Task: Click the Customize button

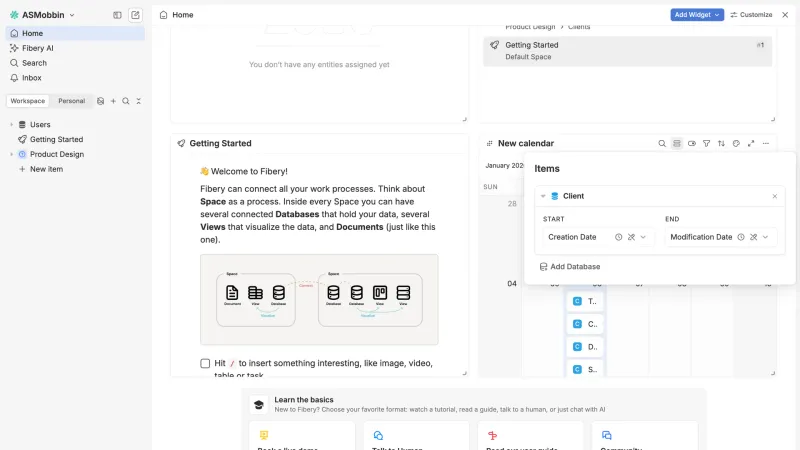Action: click(751, 15)
